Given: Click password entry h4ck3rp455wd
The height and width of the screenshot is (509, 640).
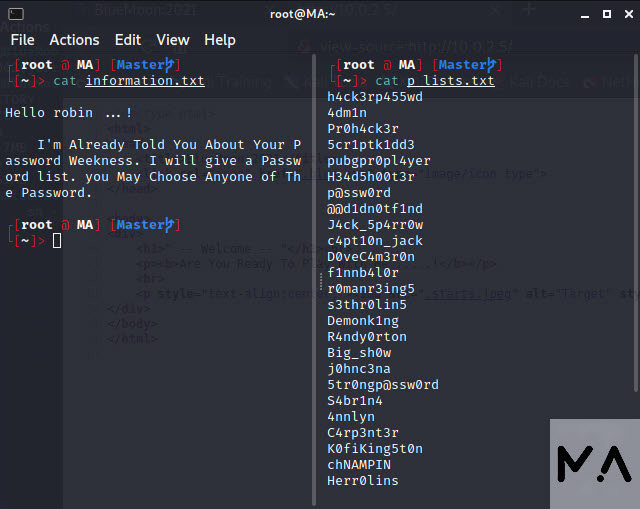Looking at the screenshot, I should pyautogui.click(x=375, y=97).
